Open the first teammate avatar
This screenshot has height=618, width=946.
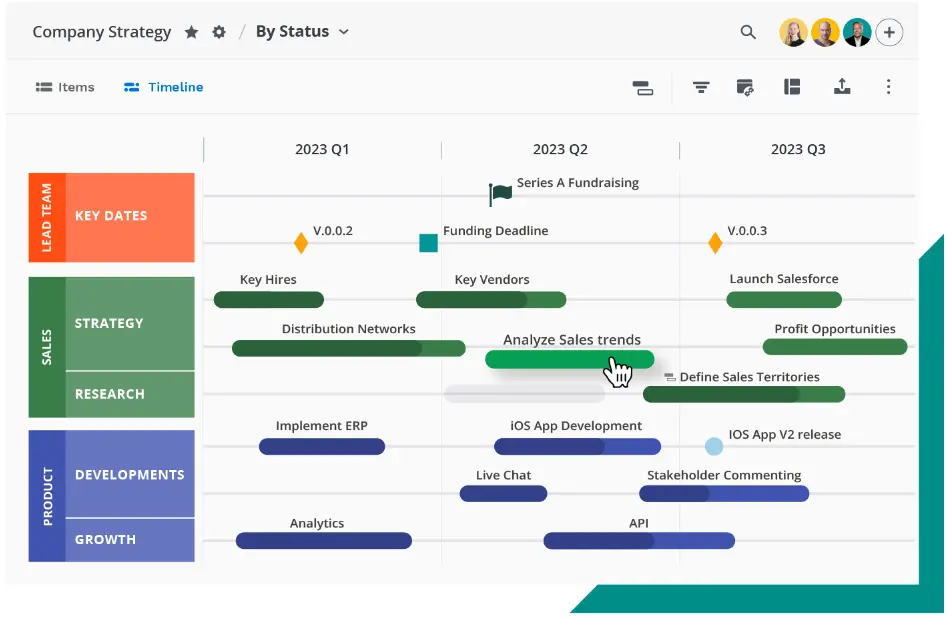coord(793,31)
